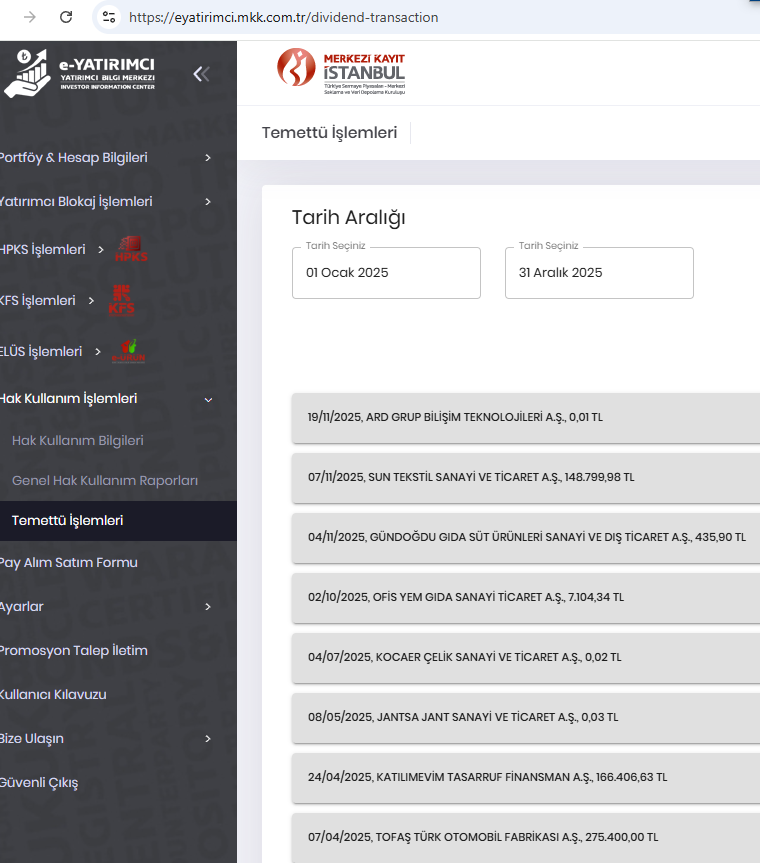Click the end date field 31 Aralık 2025
Image resolution: width=760 pixels, height=863 pixels.
pyautogui.click(x=599, y=273)
